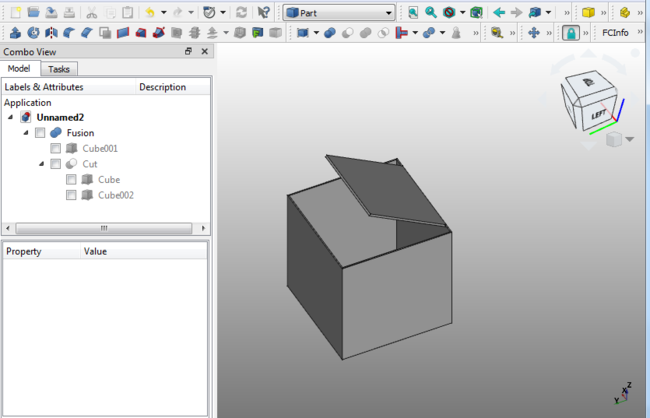The height and width of the screenshot is (418, 650).
Task: Click the Description column header
Action: 162,87
